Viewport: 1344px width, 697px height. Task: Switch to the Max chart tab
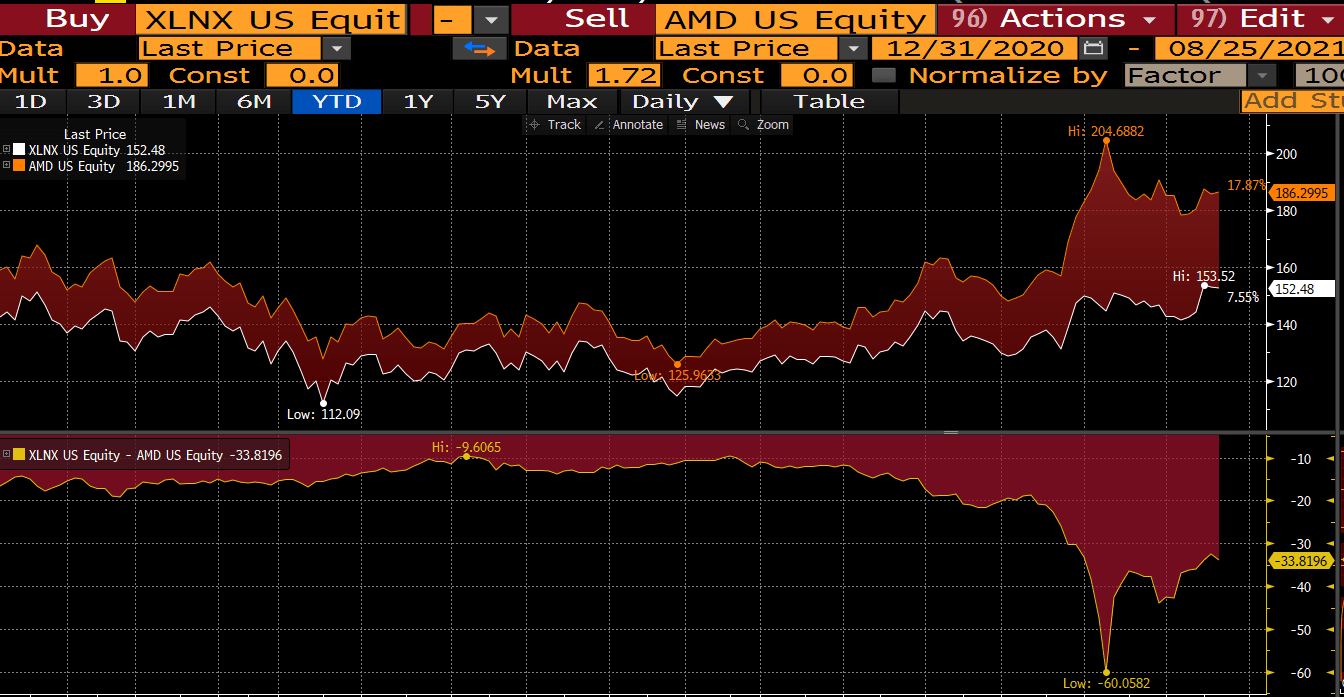click(x=570, y=100)
